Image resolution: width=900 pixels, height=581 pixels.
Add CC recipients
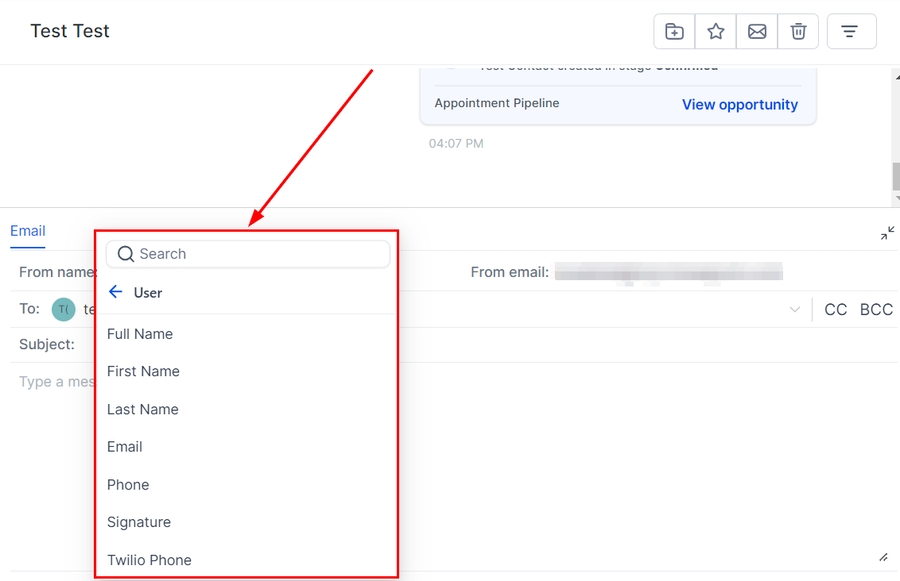click(x=835, y=310)
